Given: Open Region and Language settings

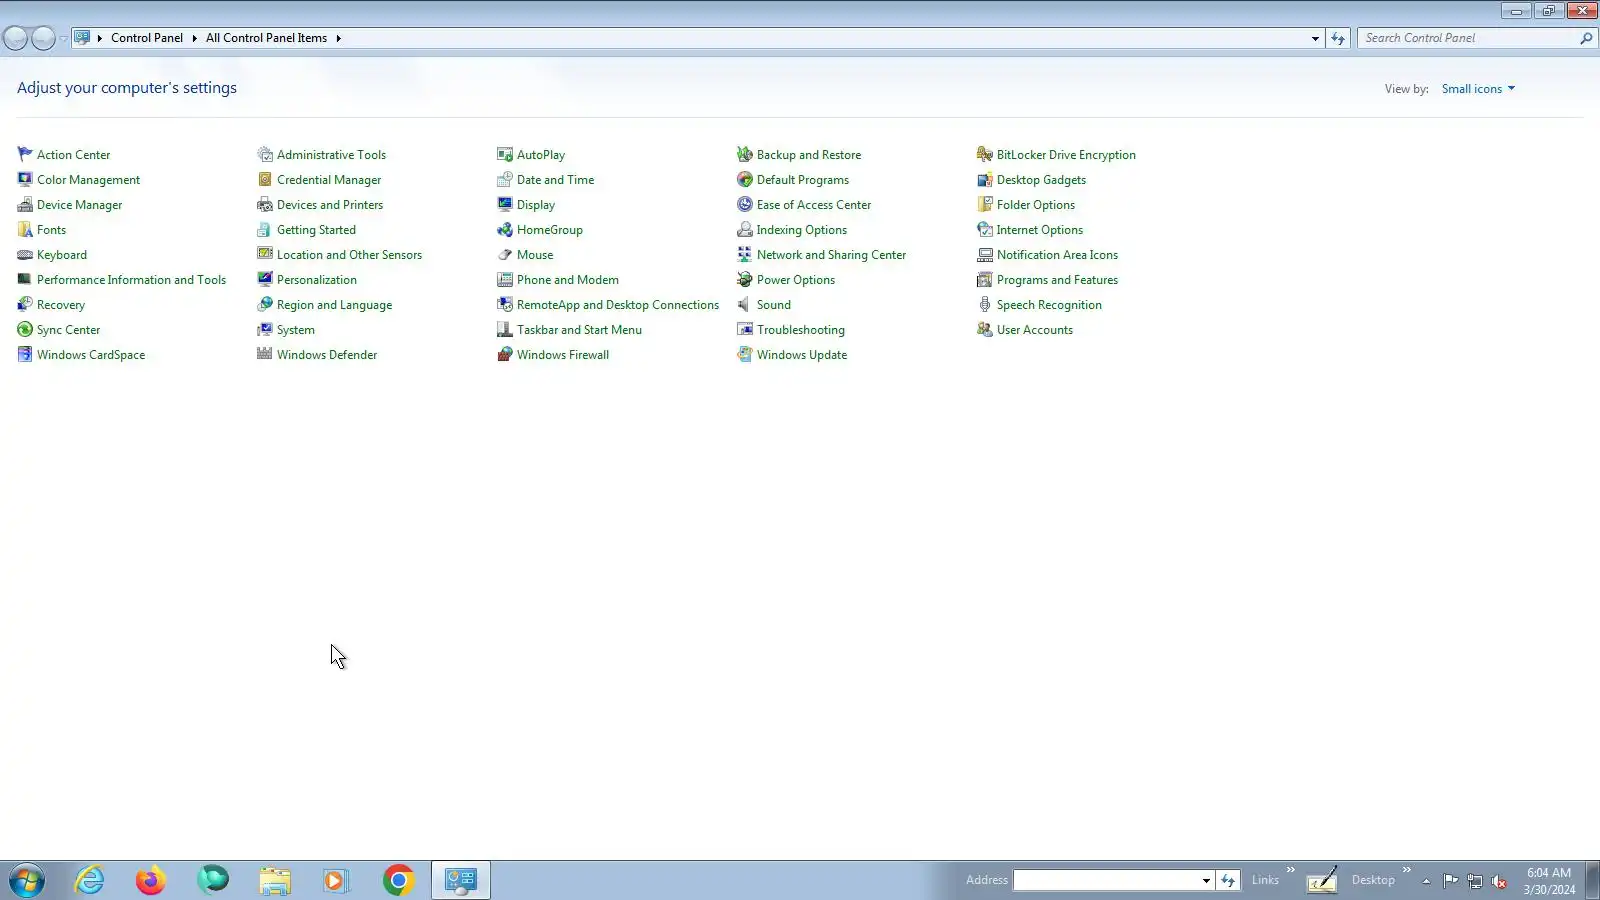Looking at the screenshot, I should coord(334,305).
